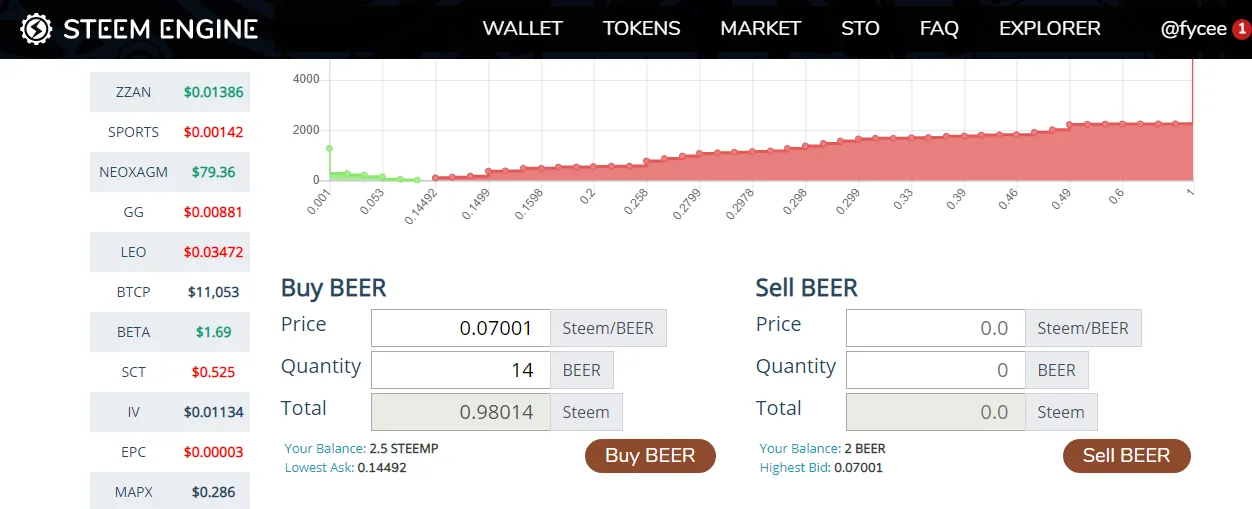Select the BTCP token row

click(x=170, y=292)
